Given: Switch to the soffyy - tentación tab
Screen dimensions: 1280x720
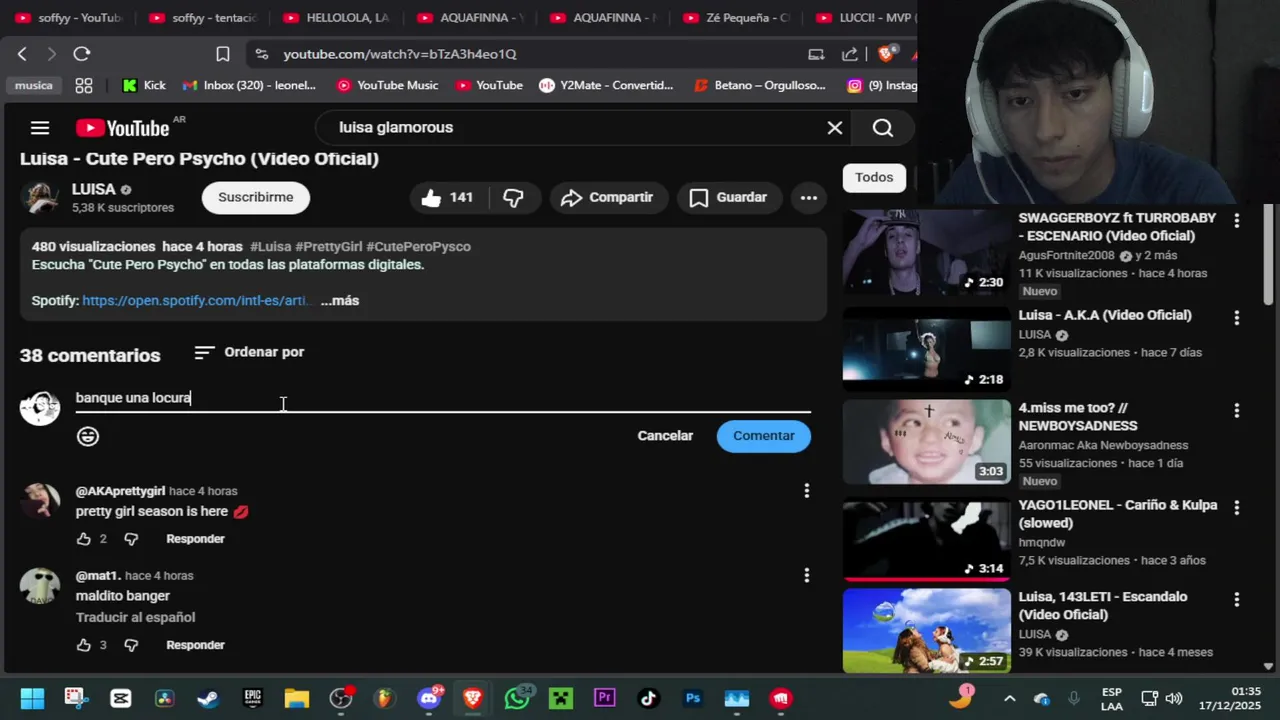Looking at the screenshot, I should coord(203,18).
